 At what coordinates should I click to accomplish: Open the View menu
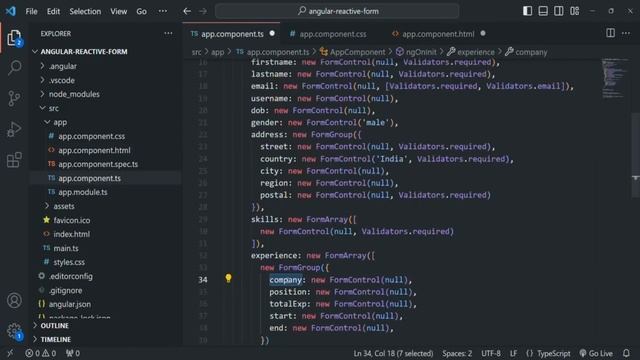coord(118,11)
